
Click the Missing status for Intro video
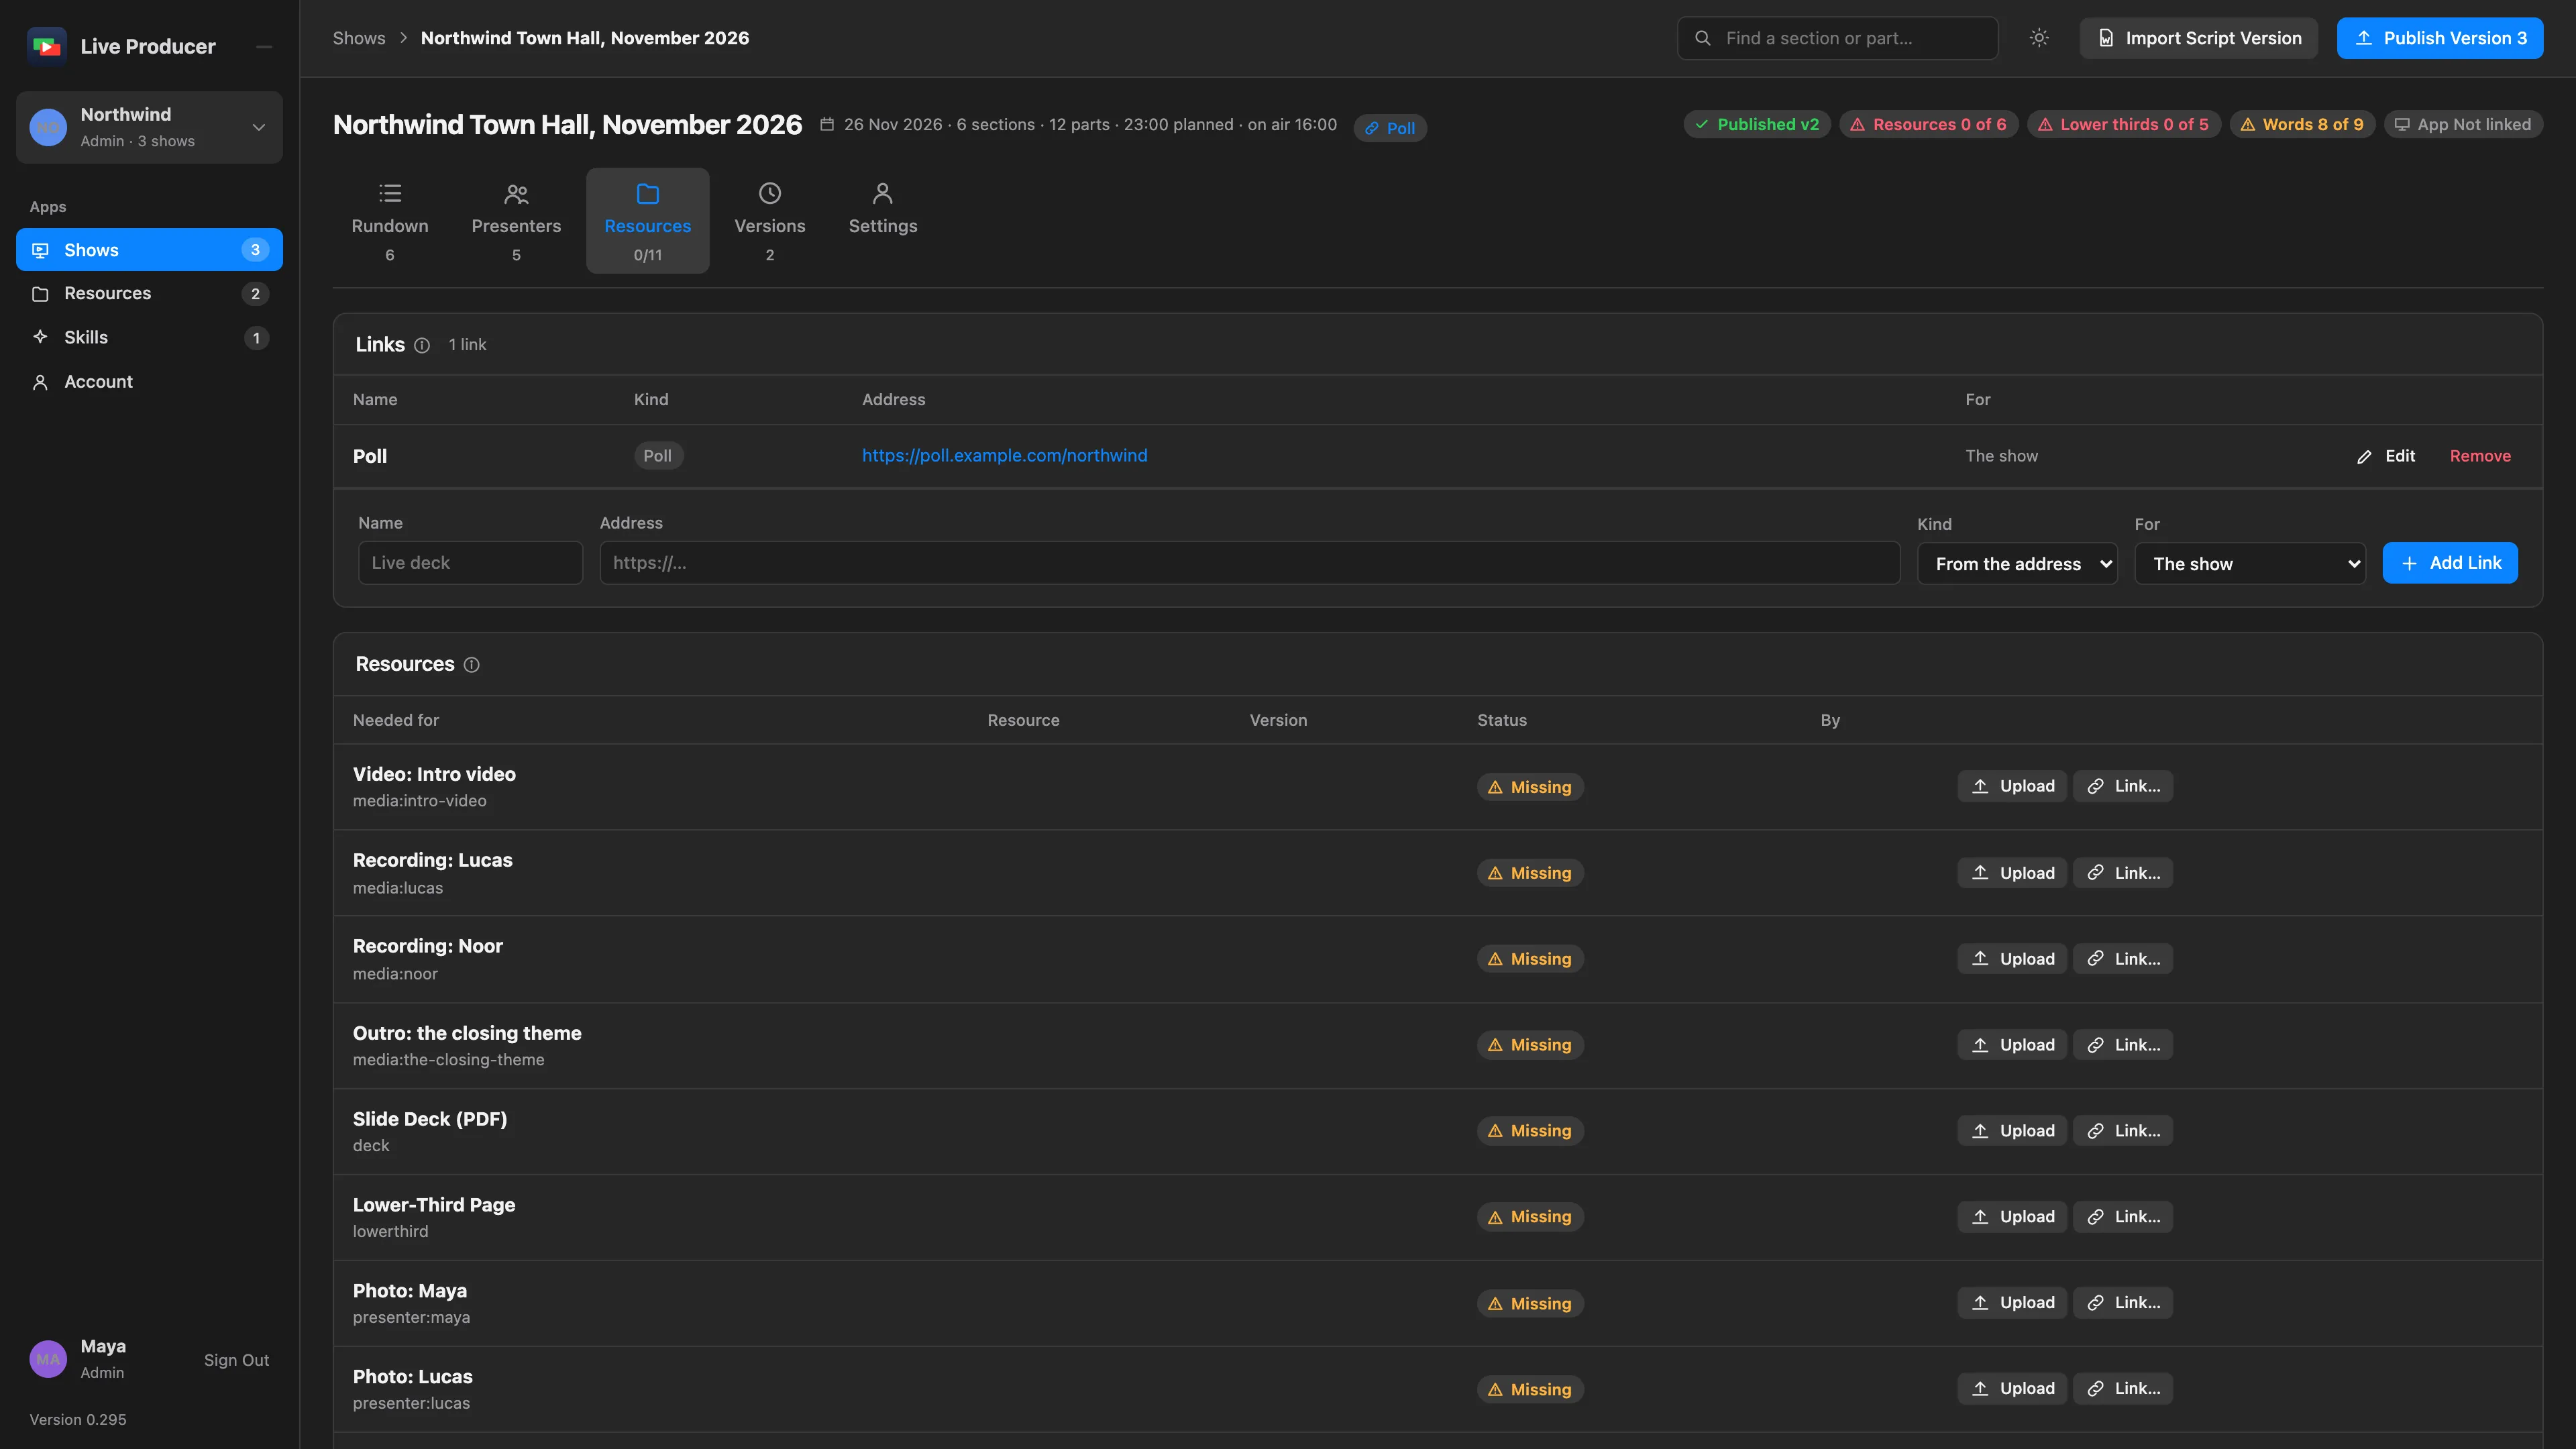point(1530,787)
